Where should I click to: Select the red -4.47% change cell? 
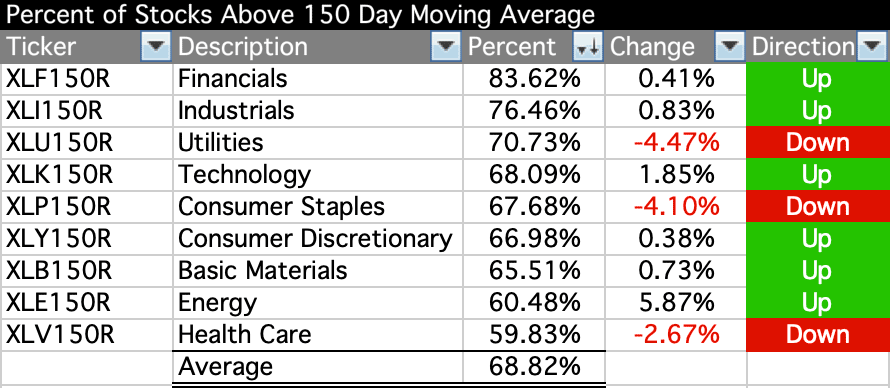pos(676,142)
